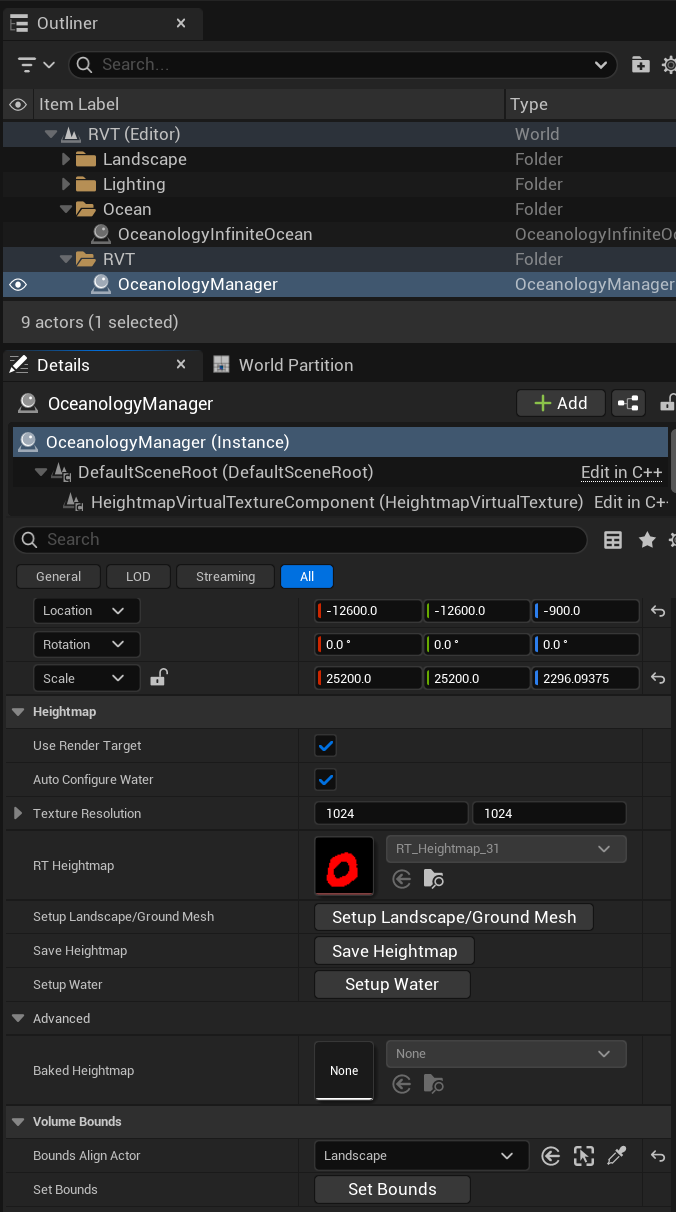This screenshot has height=1212, width=676.
Task: Collapse the Ocean folder
Action: [x=66, y=209]
